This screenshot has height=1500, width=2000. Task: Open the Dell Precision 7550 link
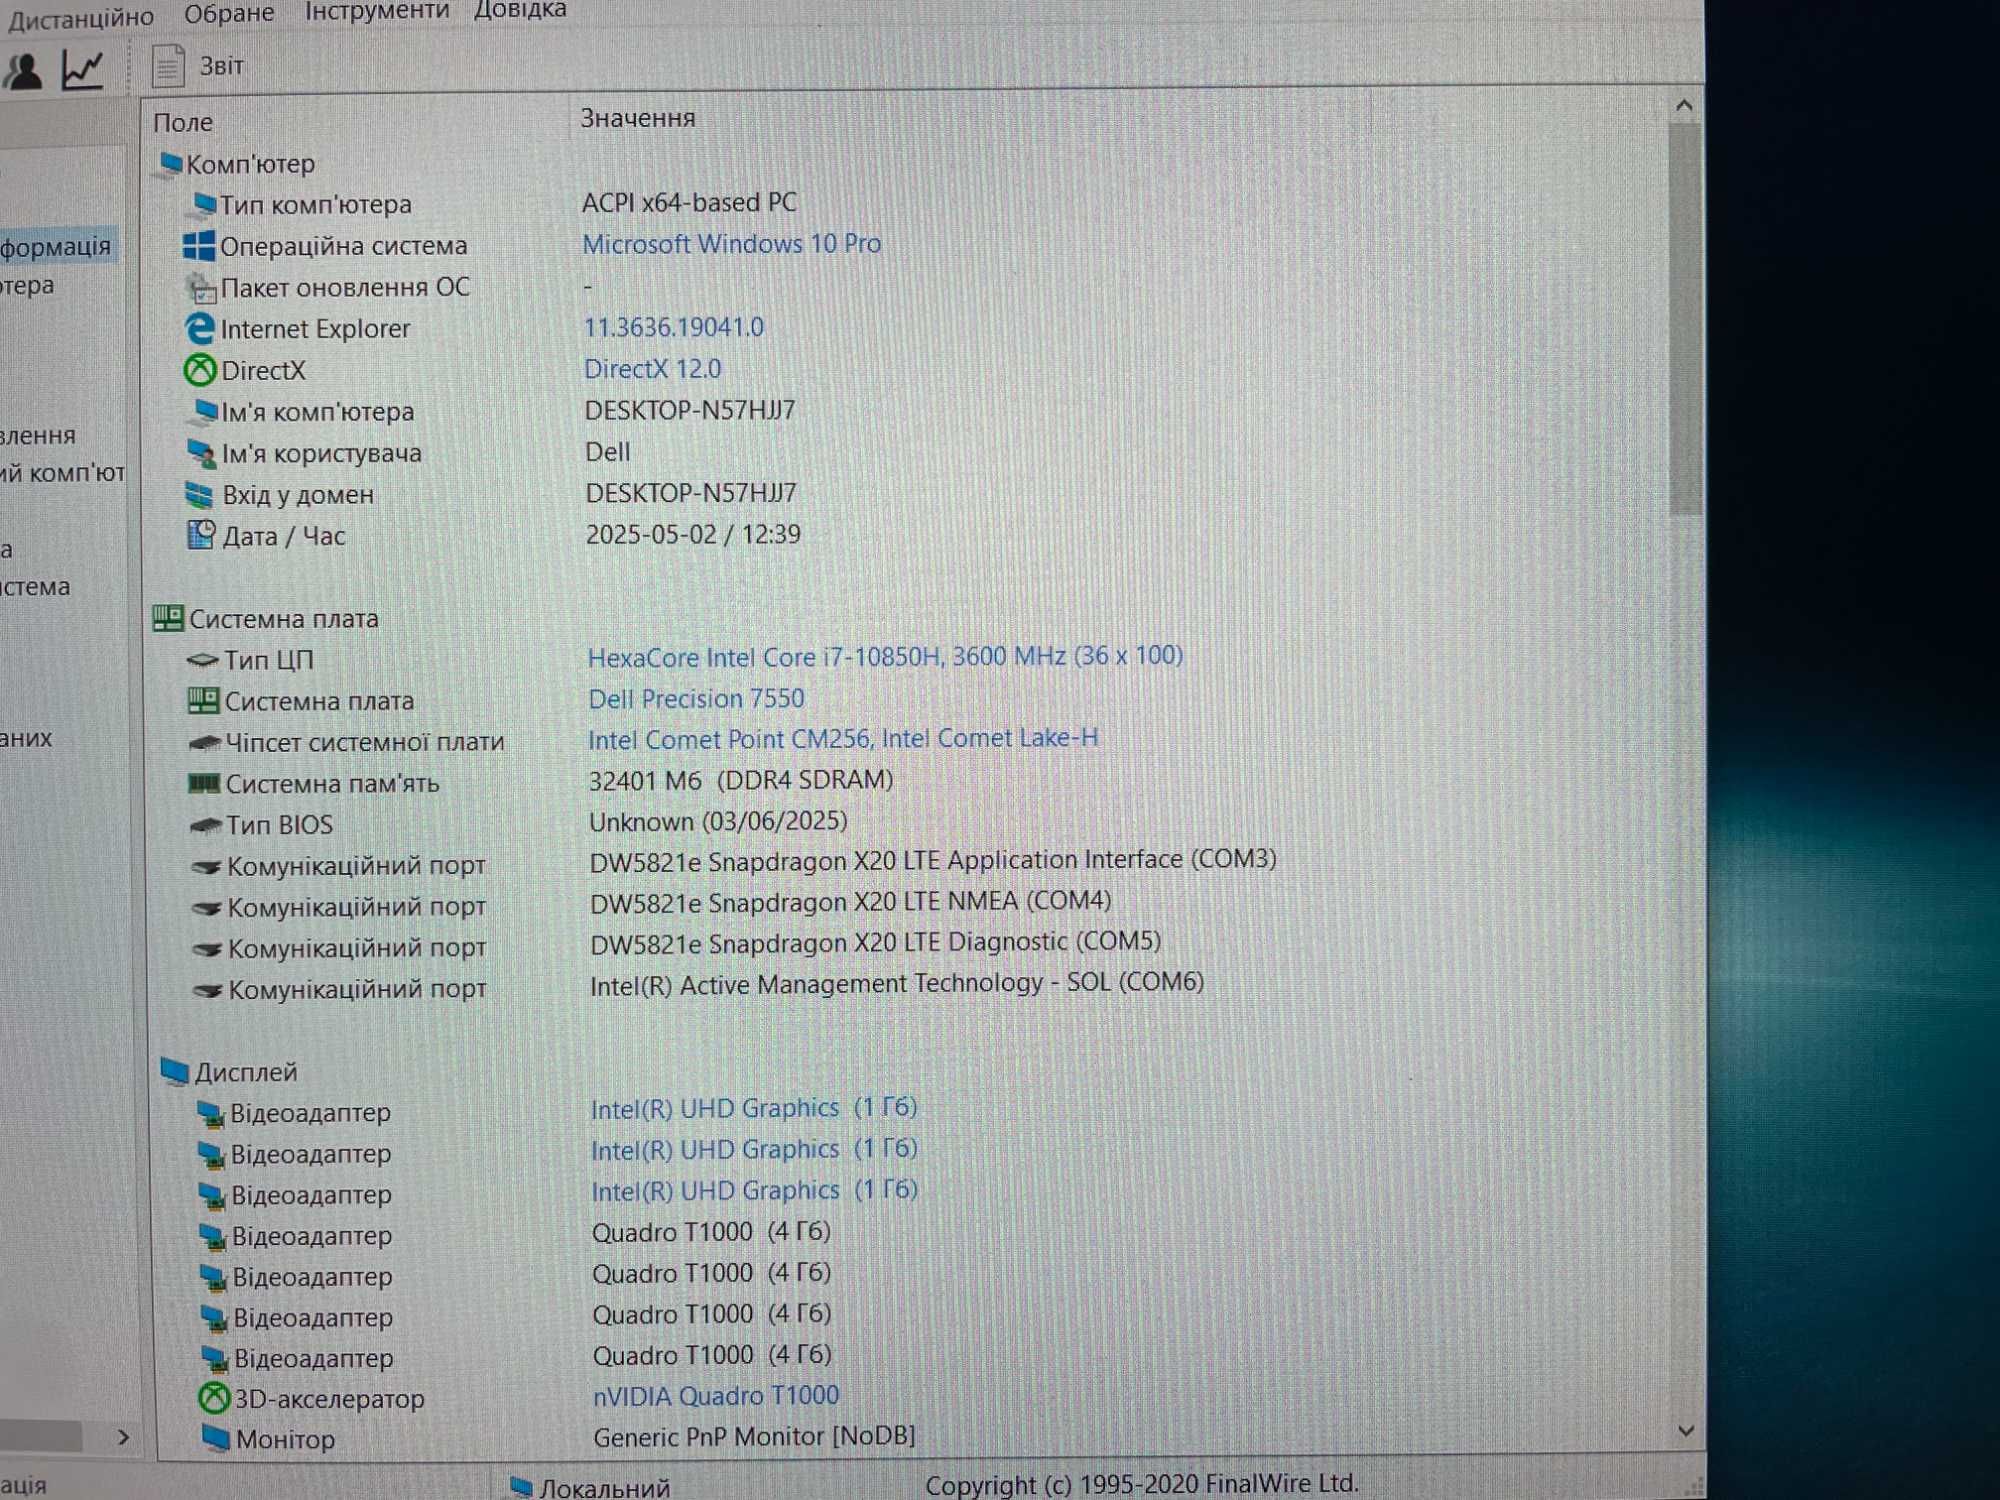pos(696,699)
